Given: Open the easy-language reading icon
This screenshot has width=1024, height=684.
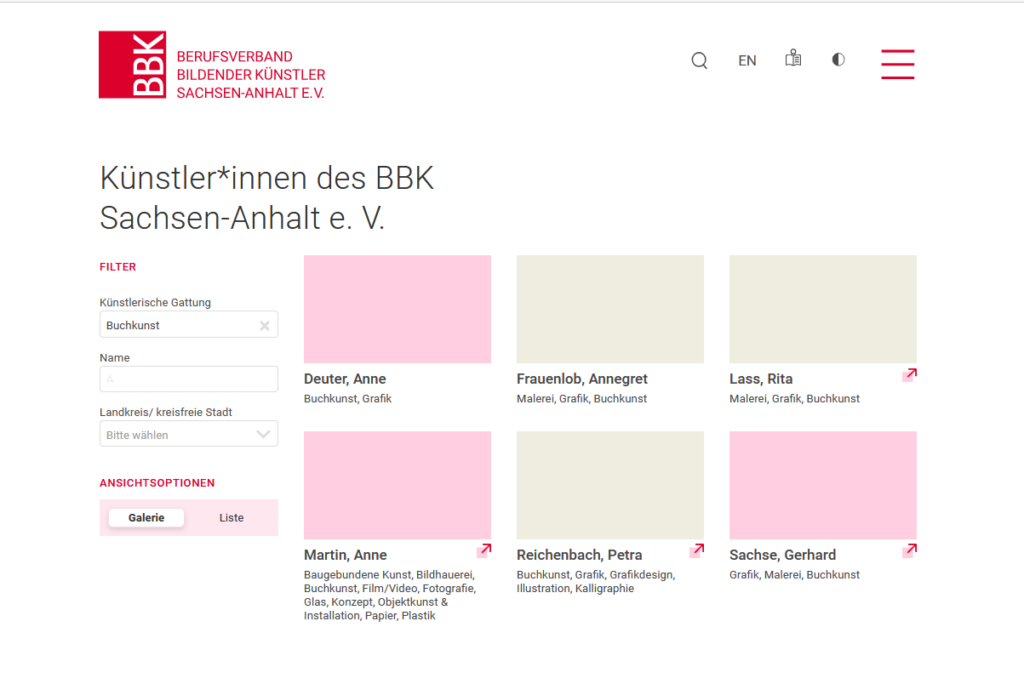Looking at the screenshot, I should click(793, 58).
